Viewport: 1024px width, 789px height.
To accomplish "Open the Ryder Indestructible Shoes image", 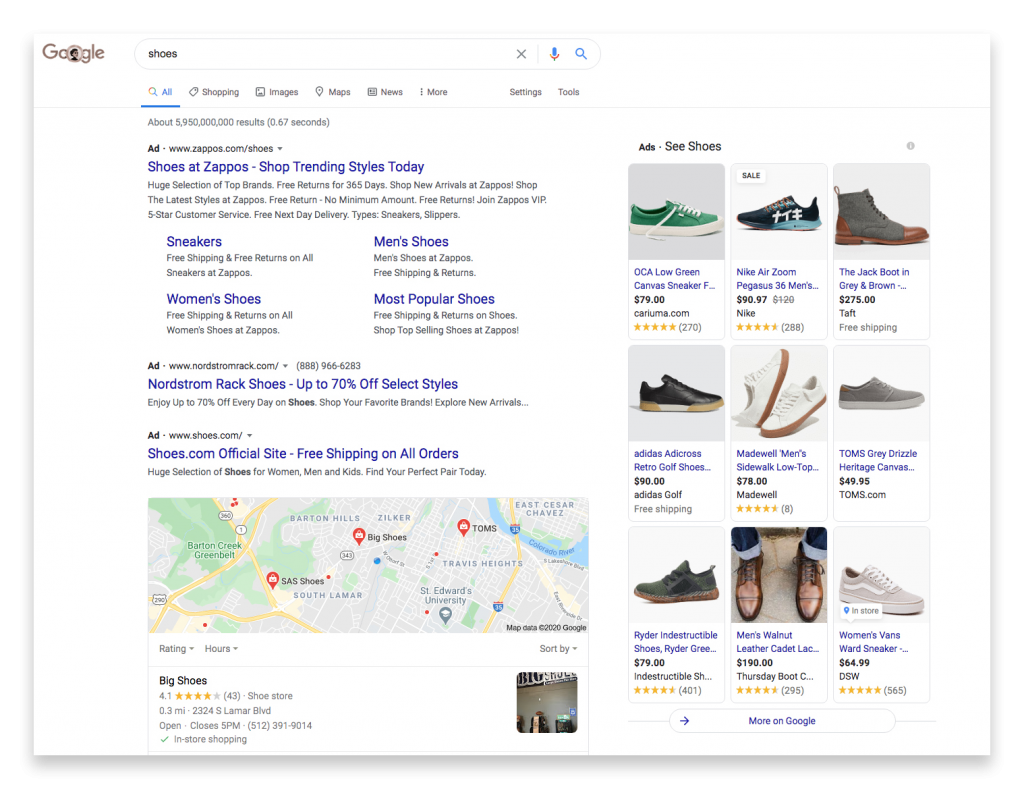I will click(676, 575).
